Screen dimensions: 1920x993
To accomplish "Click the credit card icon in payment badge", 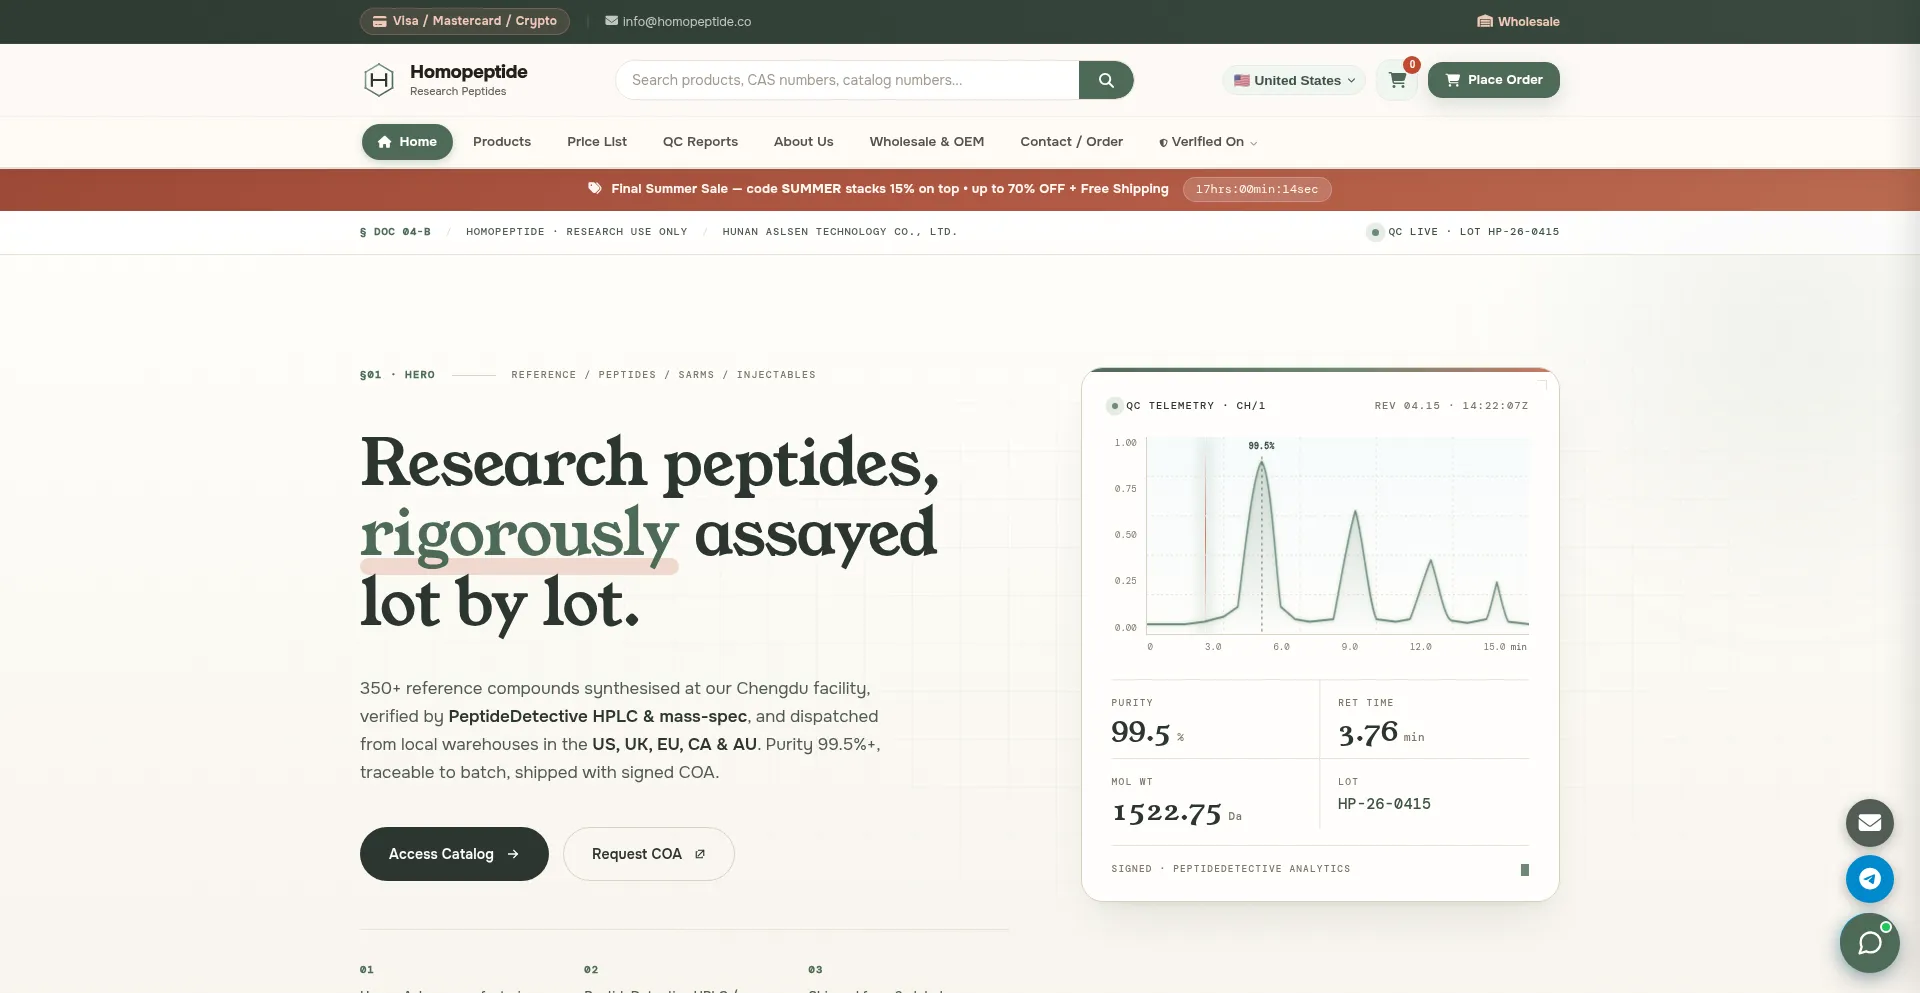I will [x=380, y=21].
